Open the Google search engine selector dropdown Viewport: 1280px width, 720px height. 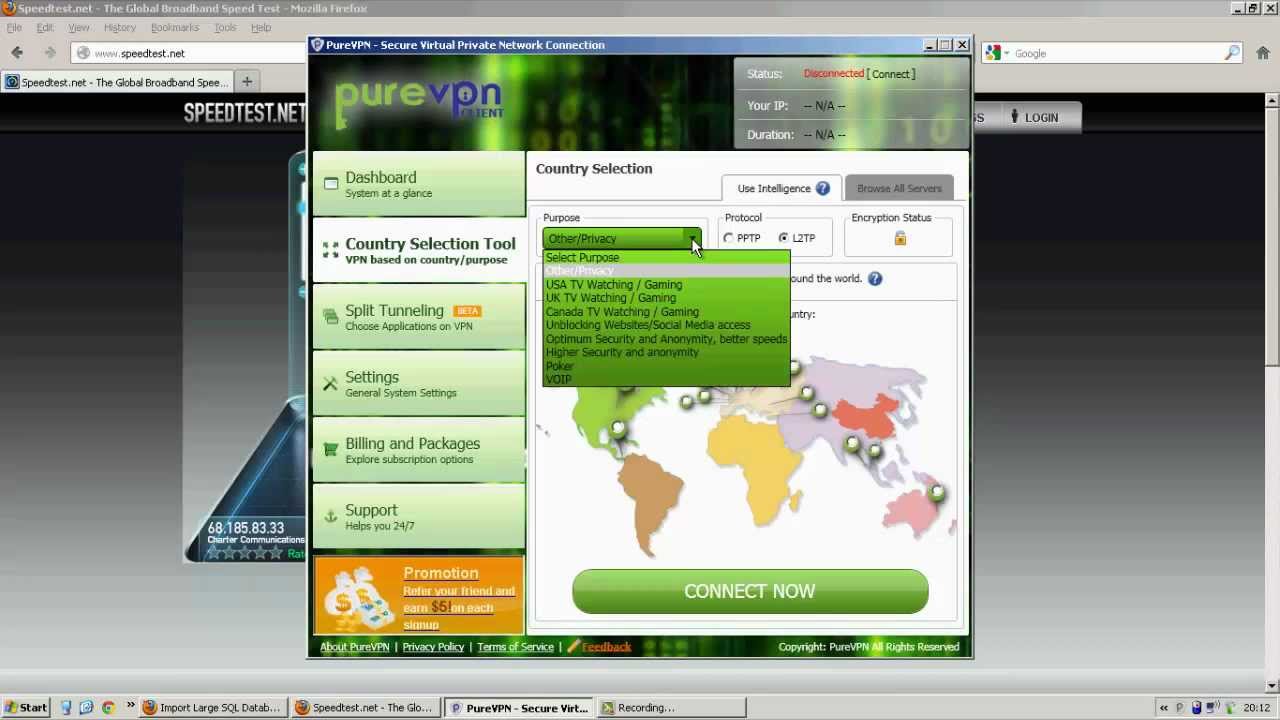[x=997, y=53]
